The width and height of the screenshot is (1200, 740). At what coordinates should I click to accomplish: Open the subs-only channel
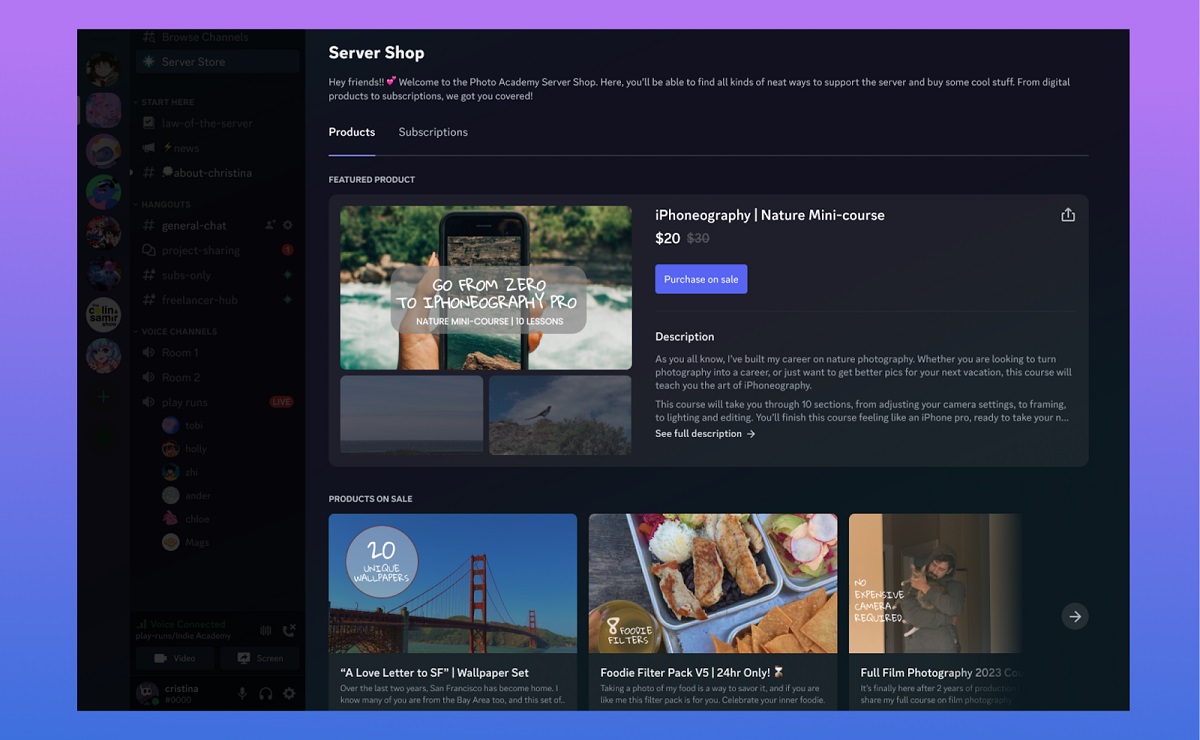coord(217,275)
